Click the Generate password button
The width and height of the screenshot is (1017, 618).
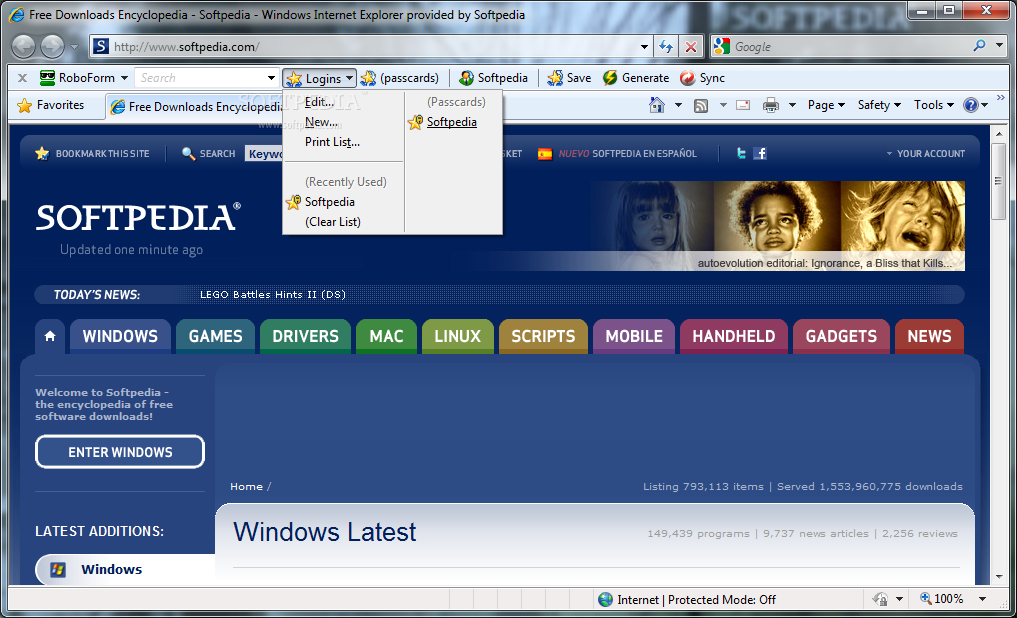pyautogui.click(x=636, y=78)
